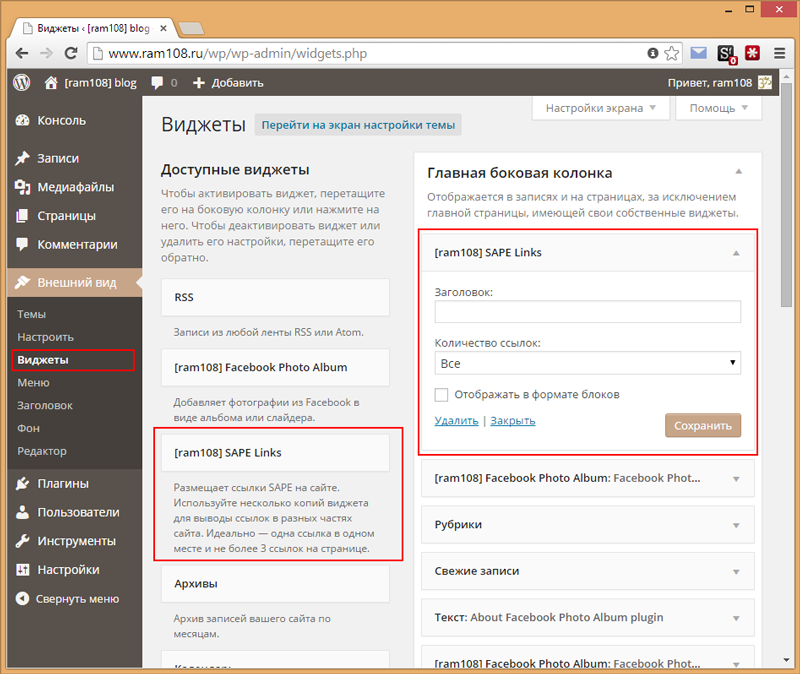Open Заголовок submenu item
This screenshot has width=800, height=674.
[x=45, y=406]
